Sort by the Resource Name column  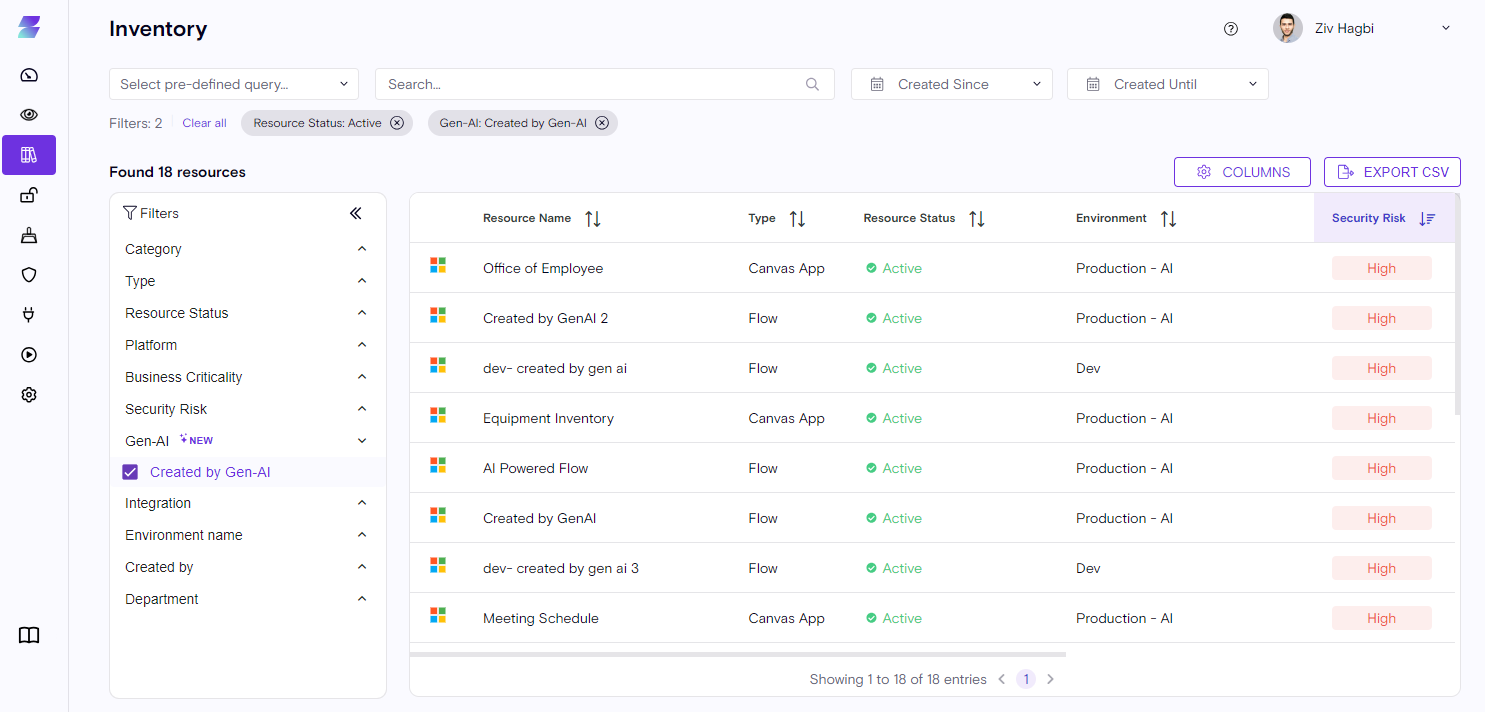click(593, 218)
